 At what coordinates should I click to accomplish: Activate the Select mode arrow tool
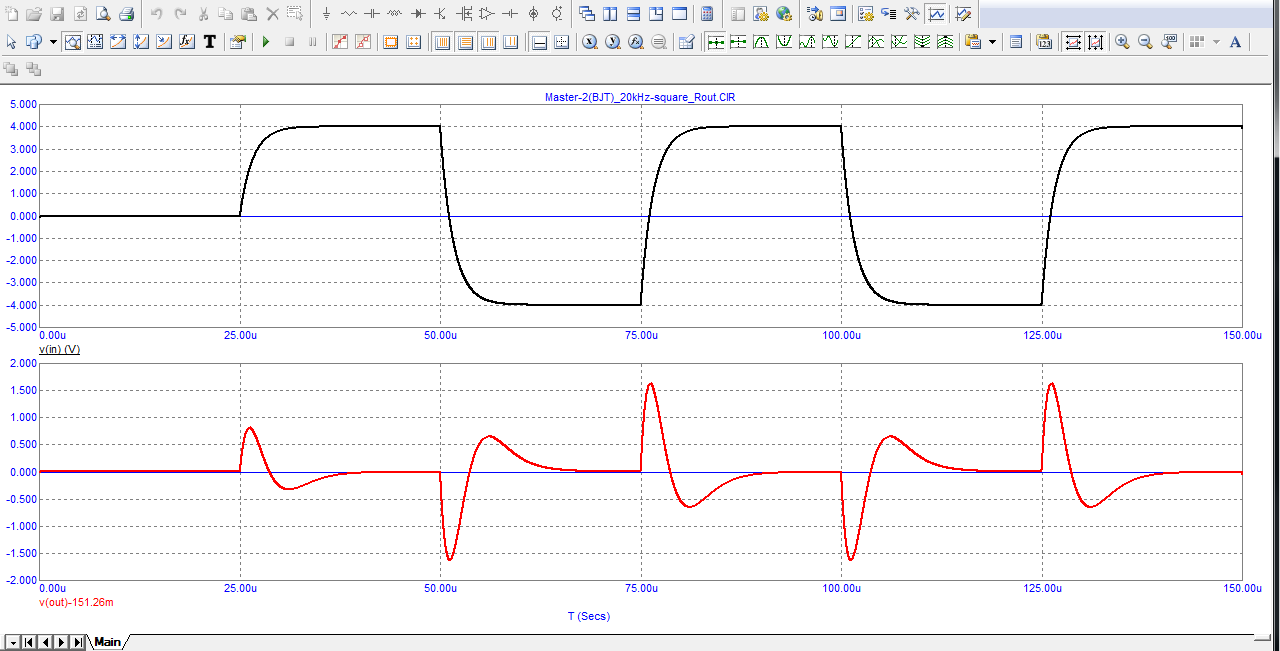point(11,42)
